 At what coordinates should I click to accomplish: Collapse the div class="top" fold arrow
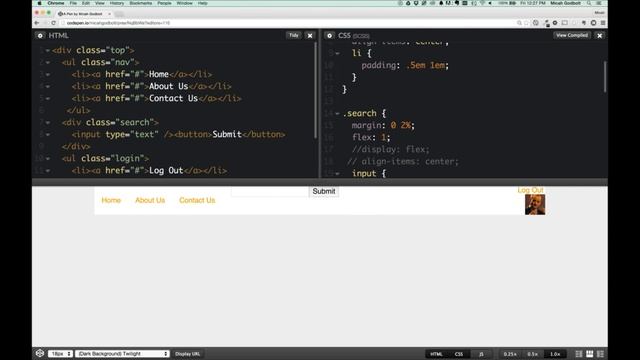pyautogui.click(x=48, y=51)
